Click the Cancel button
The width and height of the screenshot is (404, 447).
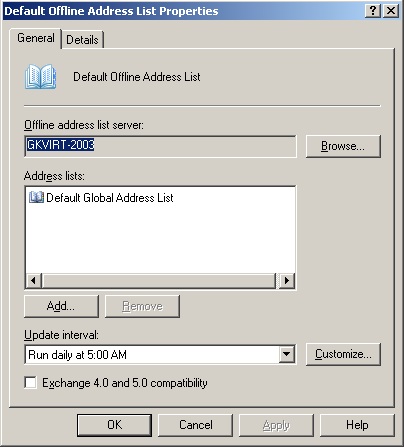click(x=196, y=425)
